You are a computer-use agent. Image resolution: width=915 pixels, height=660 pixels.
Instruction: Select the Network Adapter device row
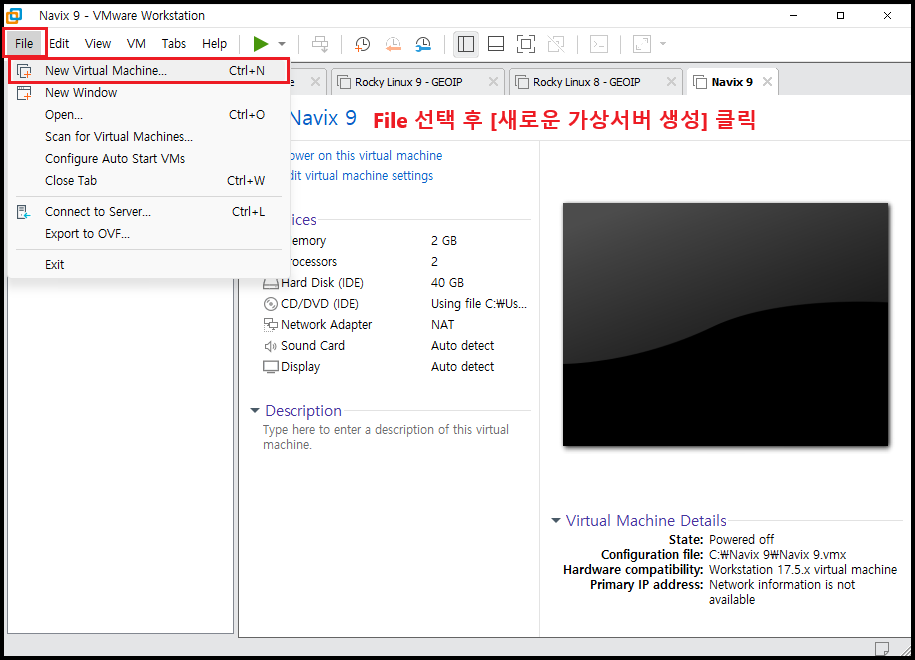[x=396, y=325]
